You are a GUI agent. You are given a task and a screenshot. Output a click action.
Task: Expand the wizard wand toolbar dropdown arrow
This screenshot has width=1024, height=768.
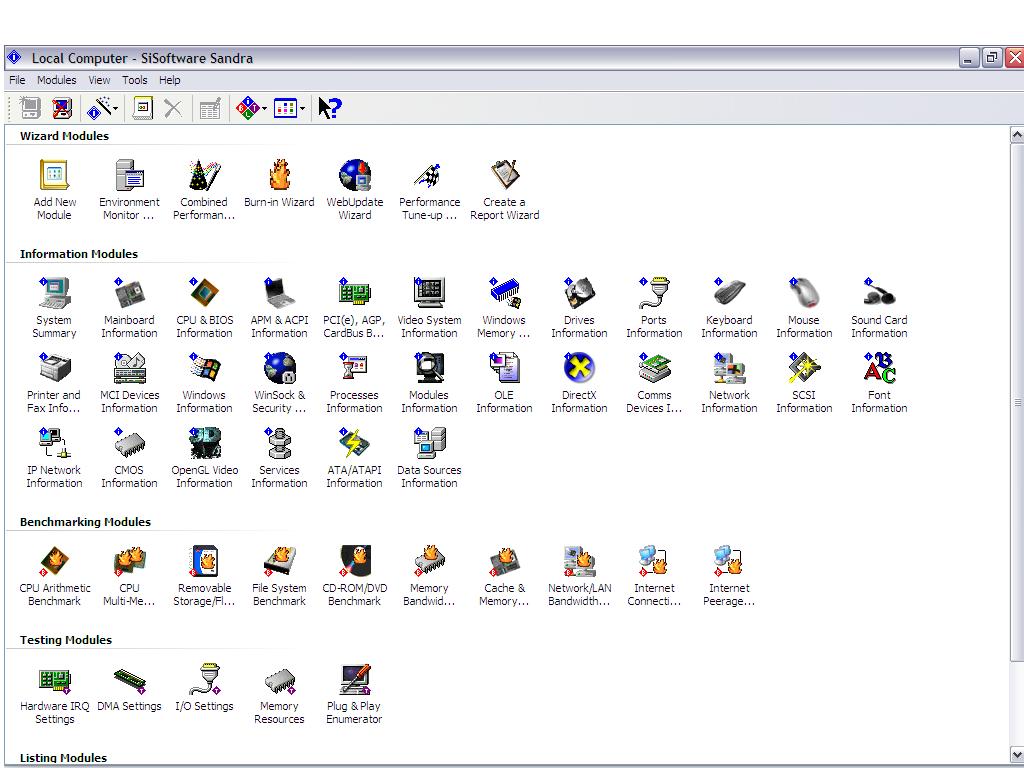(116, 108)
